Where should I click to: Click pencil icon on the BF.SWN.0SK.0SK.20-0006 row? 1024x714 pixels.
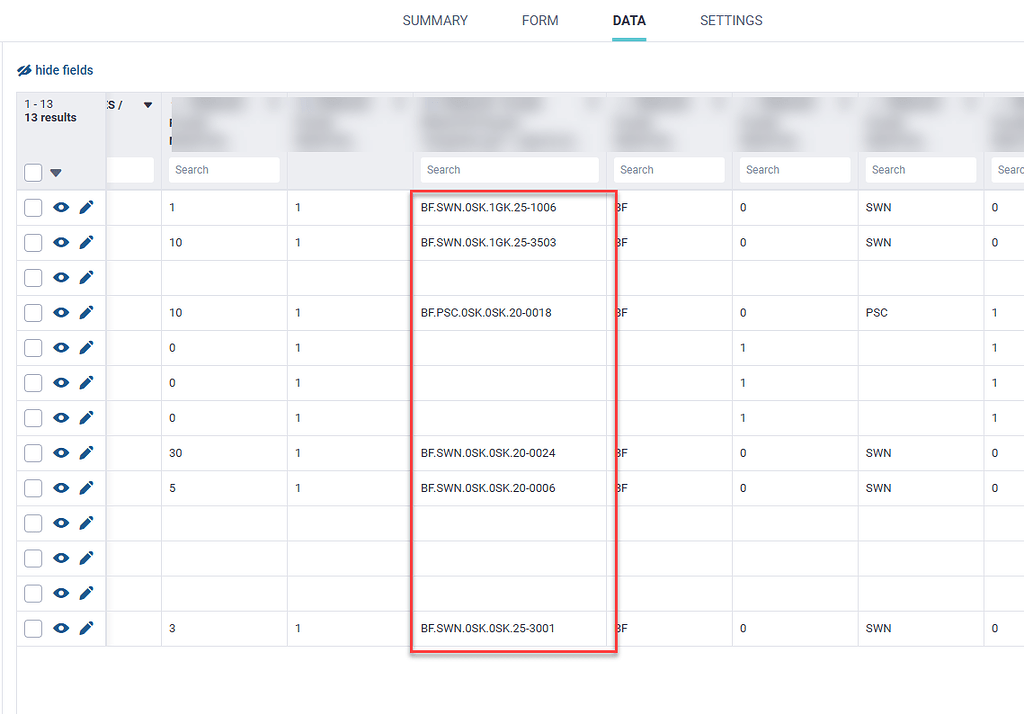87,487
